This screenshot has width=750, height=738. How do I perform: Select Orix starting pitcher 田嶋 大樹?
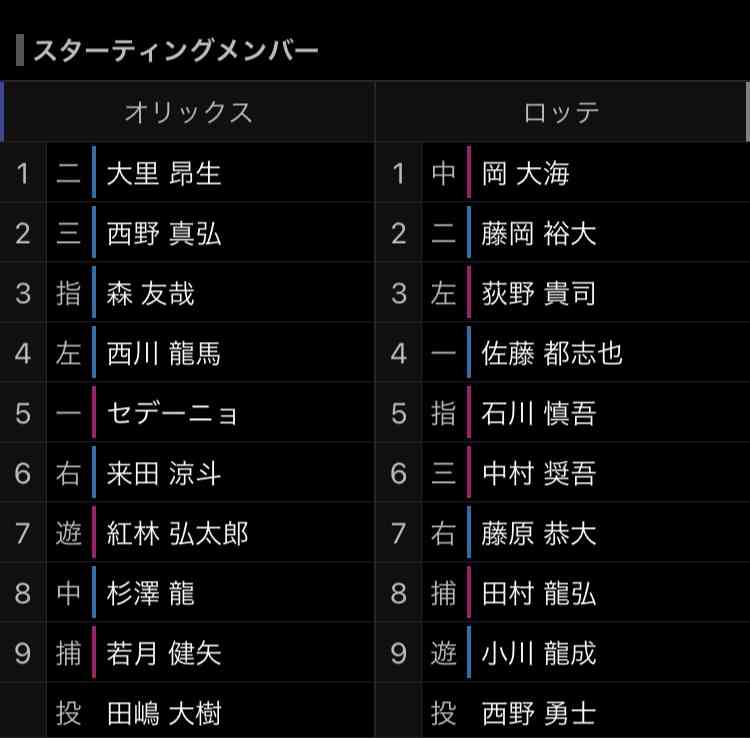164,713
